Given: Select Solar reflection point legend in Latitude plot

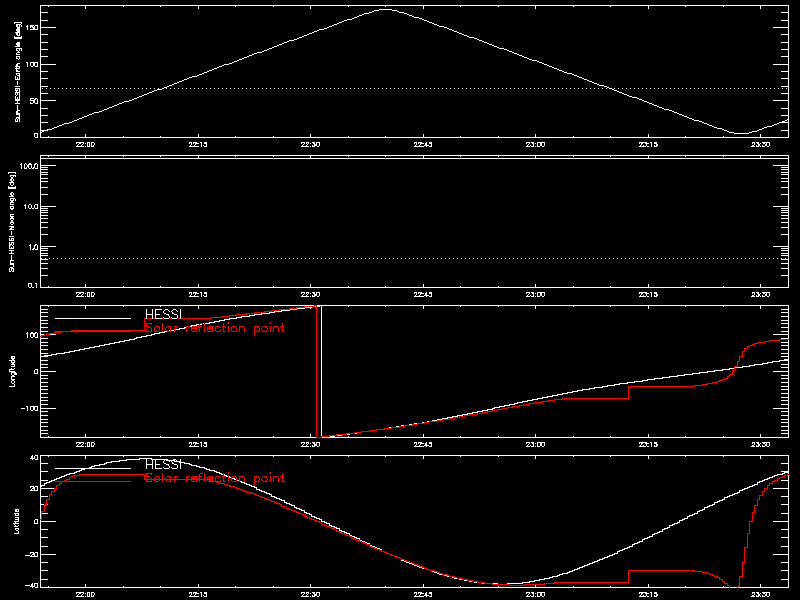Looking at the screenshot, I should tap(215, 478).
